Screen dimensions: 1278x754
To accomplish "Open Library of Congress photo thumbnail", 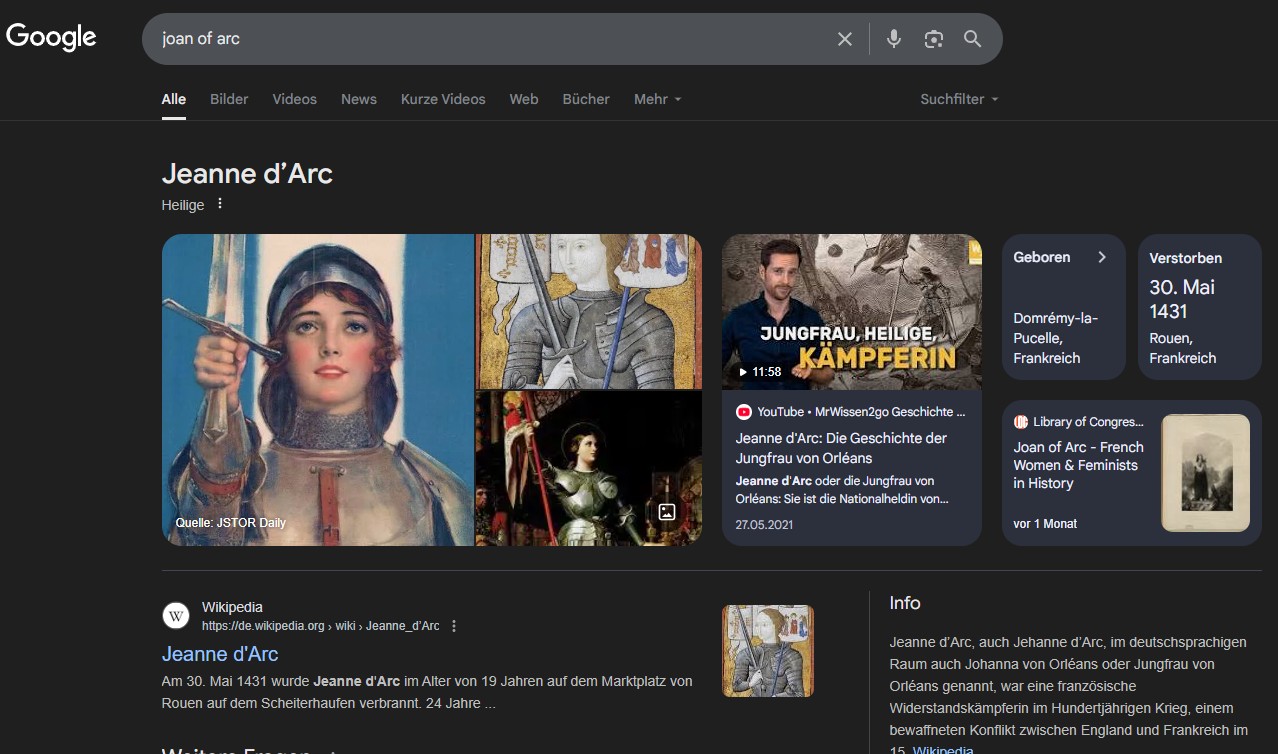I will coord(1205,472).
